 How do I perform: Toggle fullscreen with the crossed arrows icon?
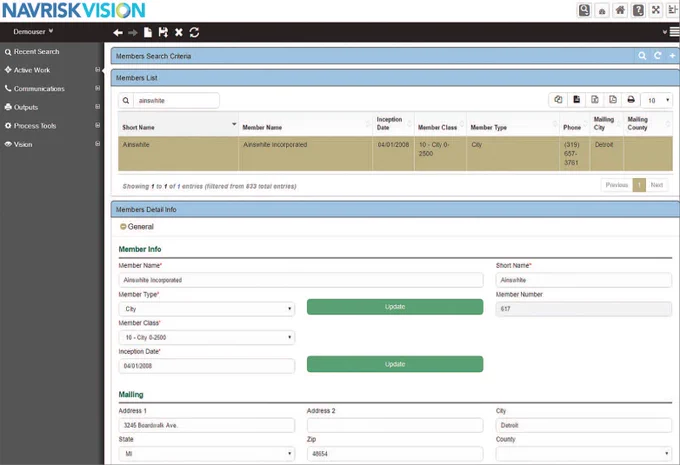656,10
